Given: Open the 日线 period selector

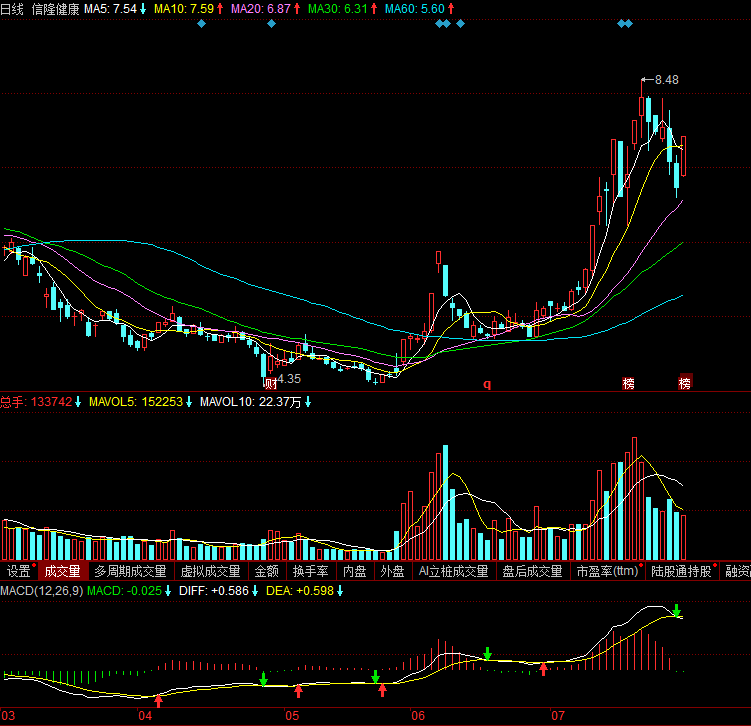Looking at the screenshot, I should pyautogui.click(x=12, y=9).
